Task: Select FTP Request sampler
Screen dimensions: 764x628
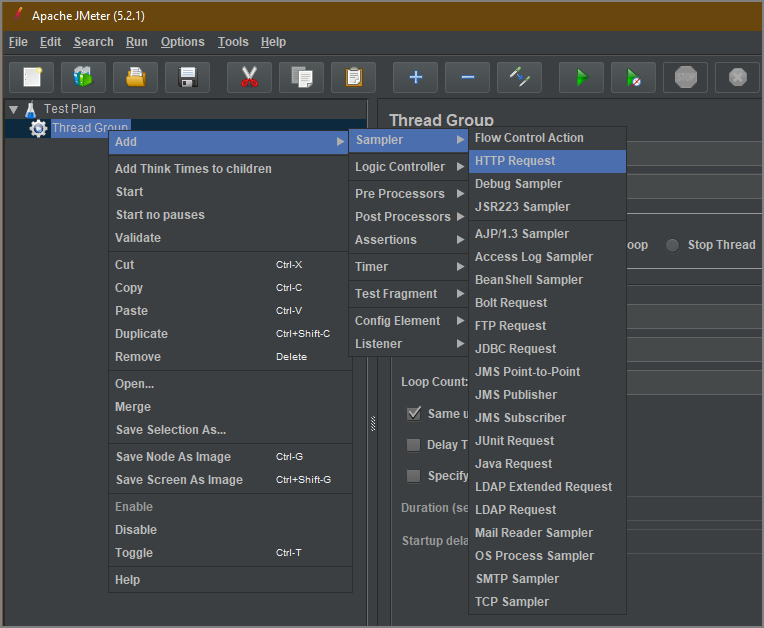Action: click(x=548, y=326)
